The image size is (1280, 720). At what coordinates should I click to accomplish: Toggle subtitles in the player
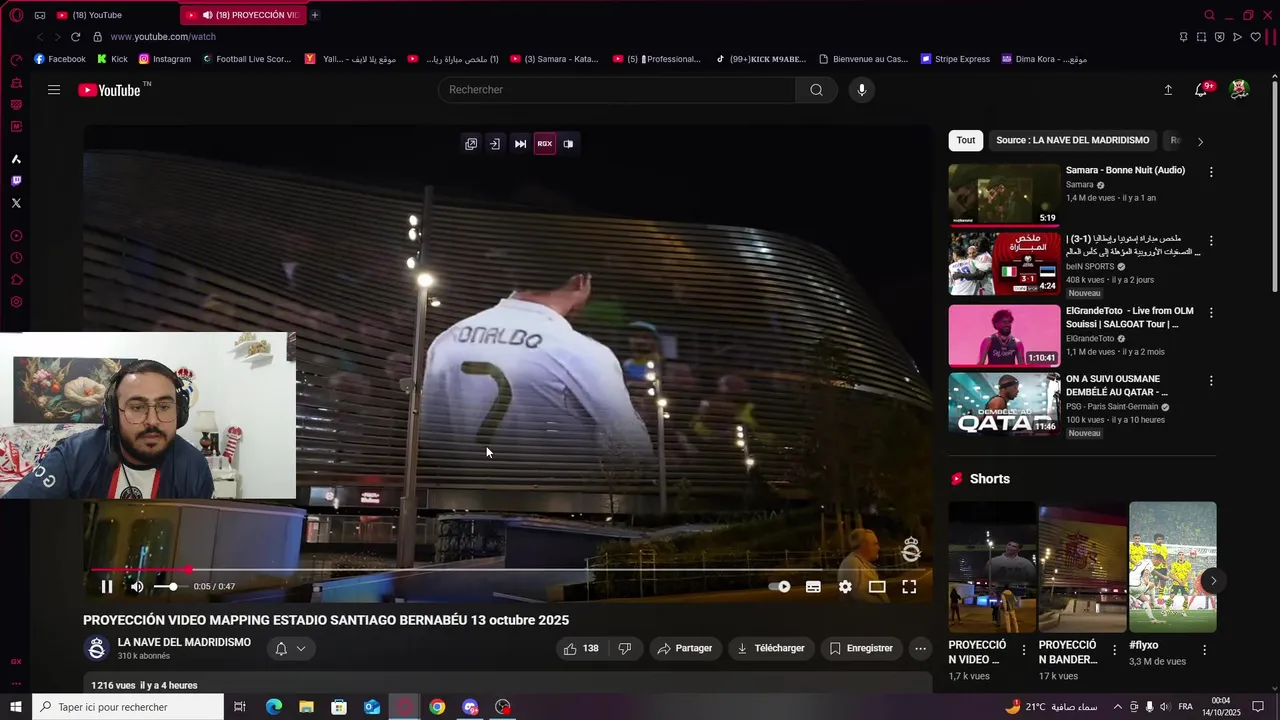pos(813,587)
